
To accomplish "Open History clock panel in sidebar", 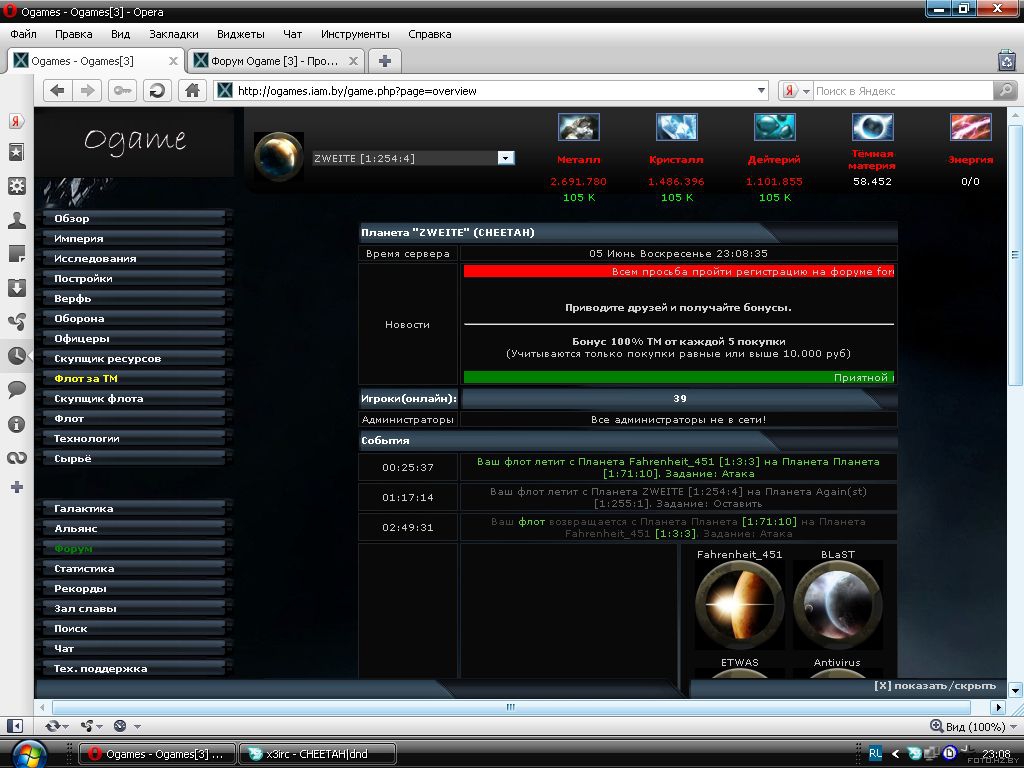I will click(16, 356).
